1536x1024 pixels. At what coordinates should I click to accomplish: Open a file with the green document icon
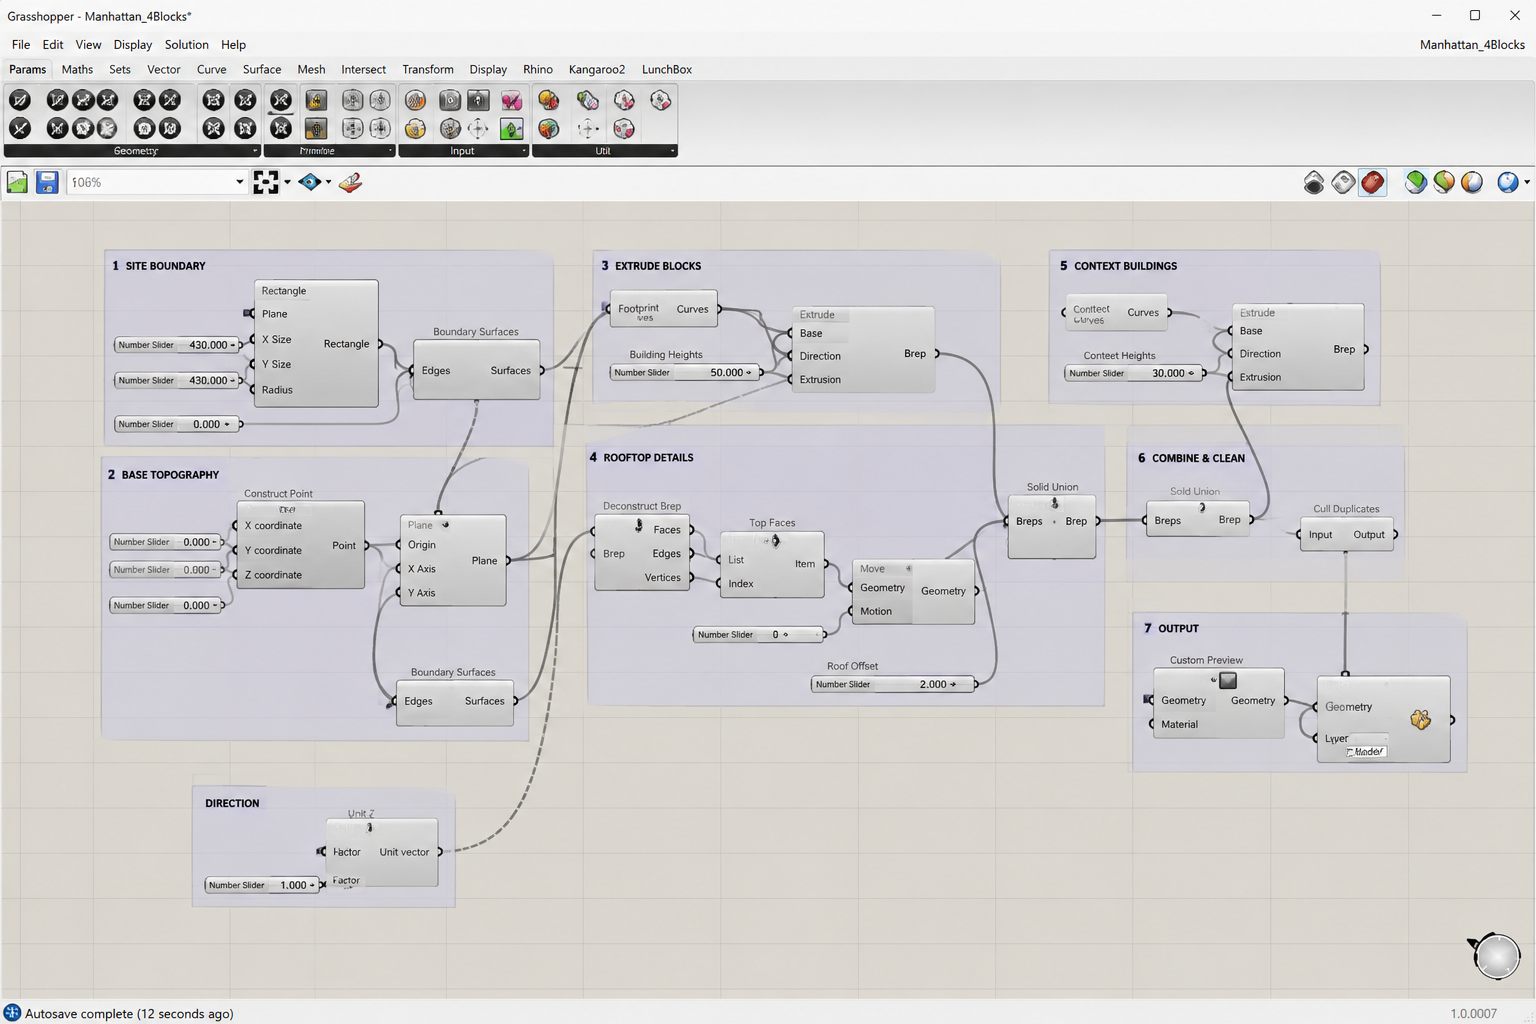coord(17,182)
